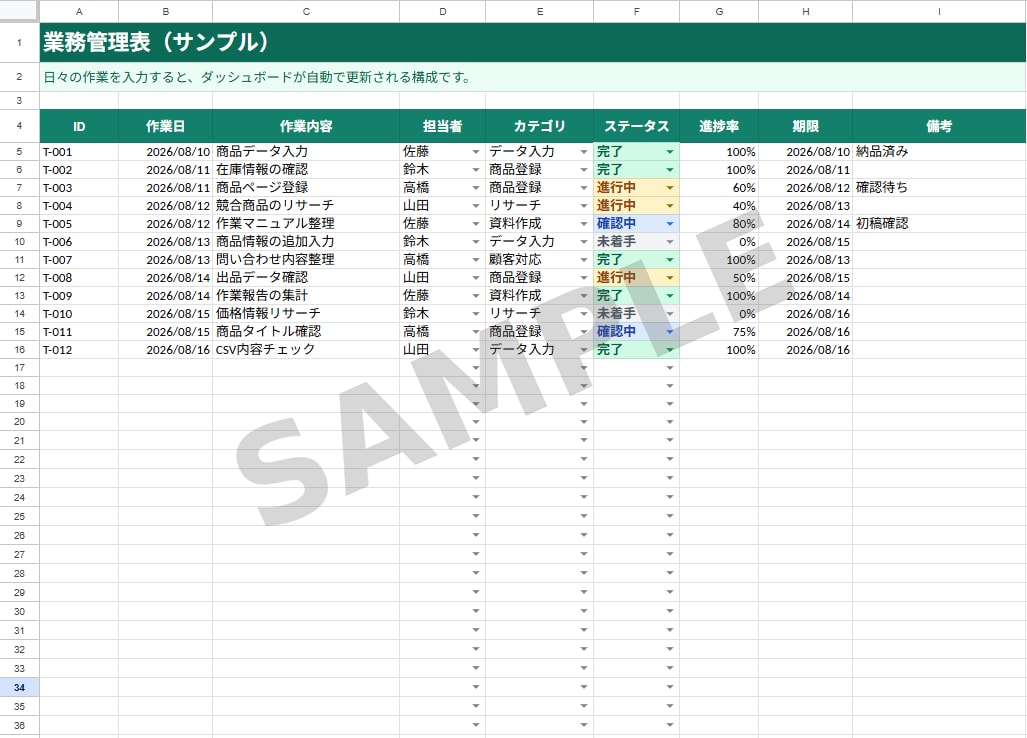
Task: Select the 60% progress cell
Action: point(719,188)
